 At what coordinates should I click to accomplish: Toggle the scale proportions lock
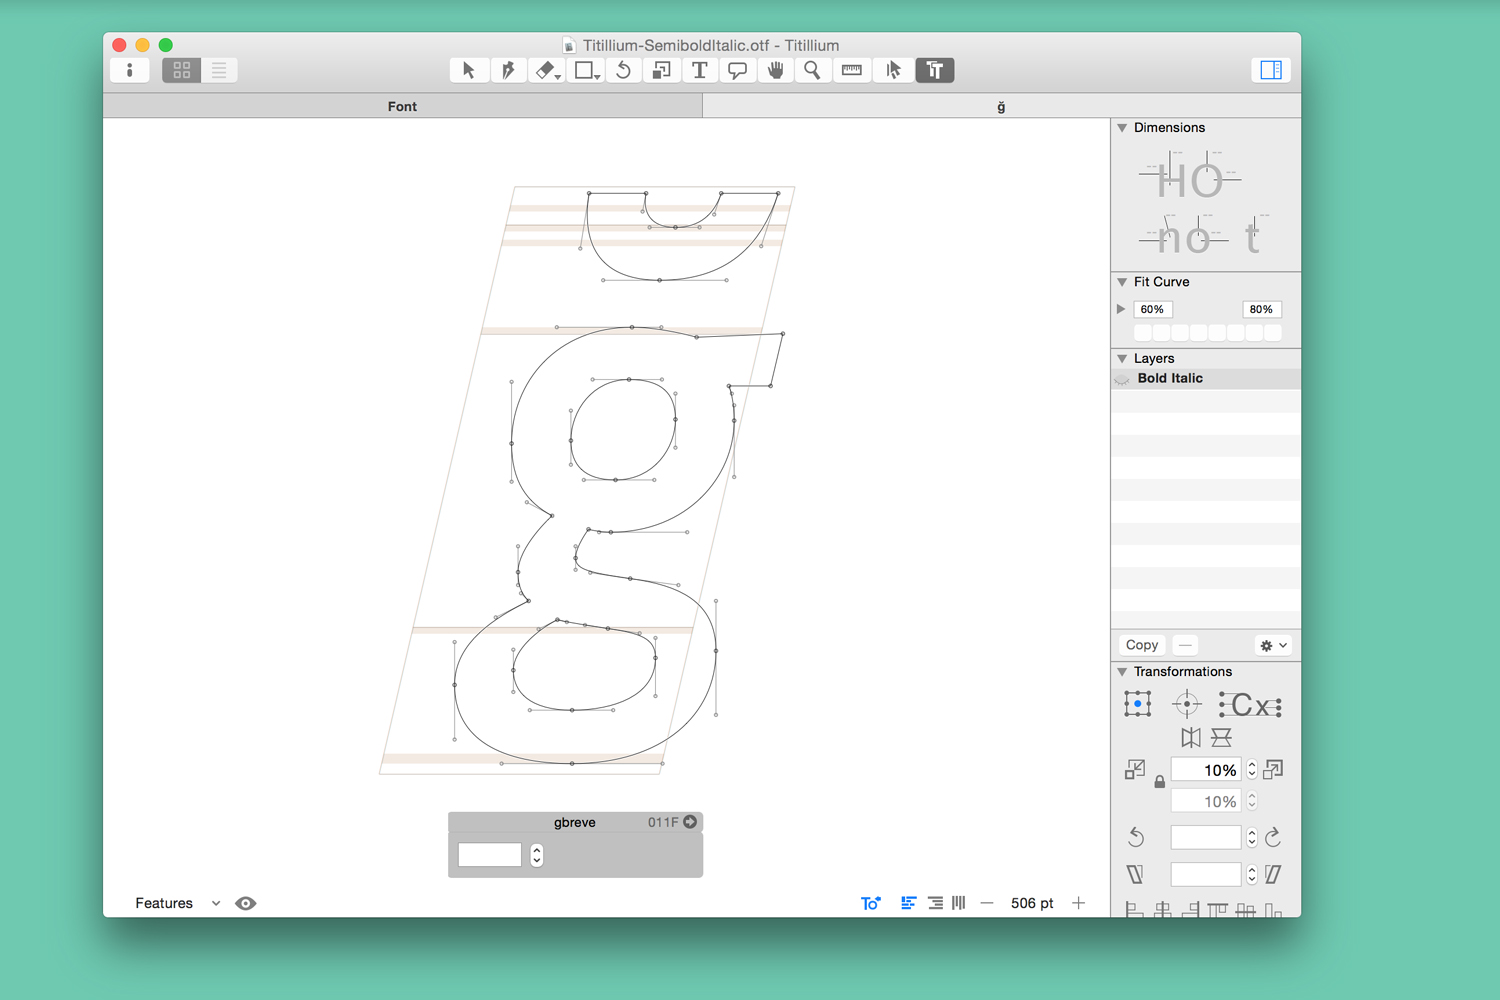tap(1159, 782)
